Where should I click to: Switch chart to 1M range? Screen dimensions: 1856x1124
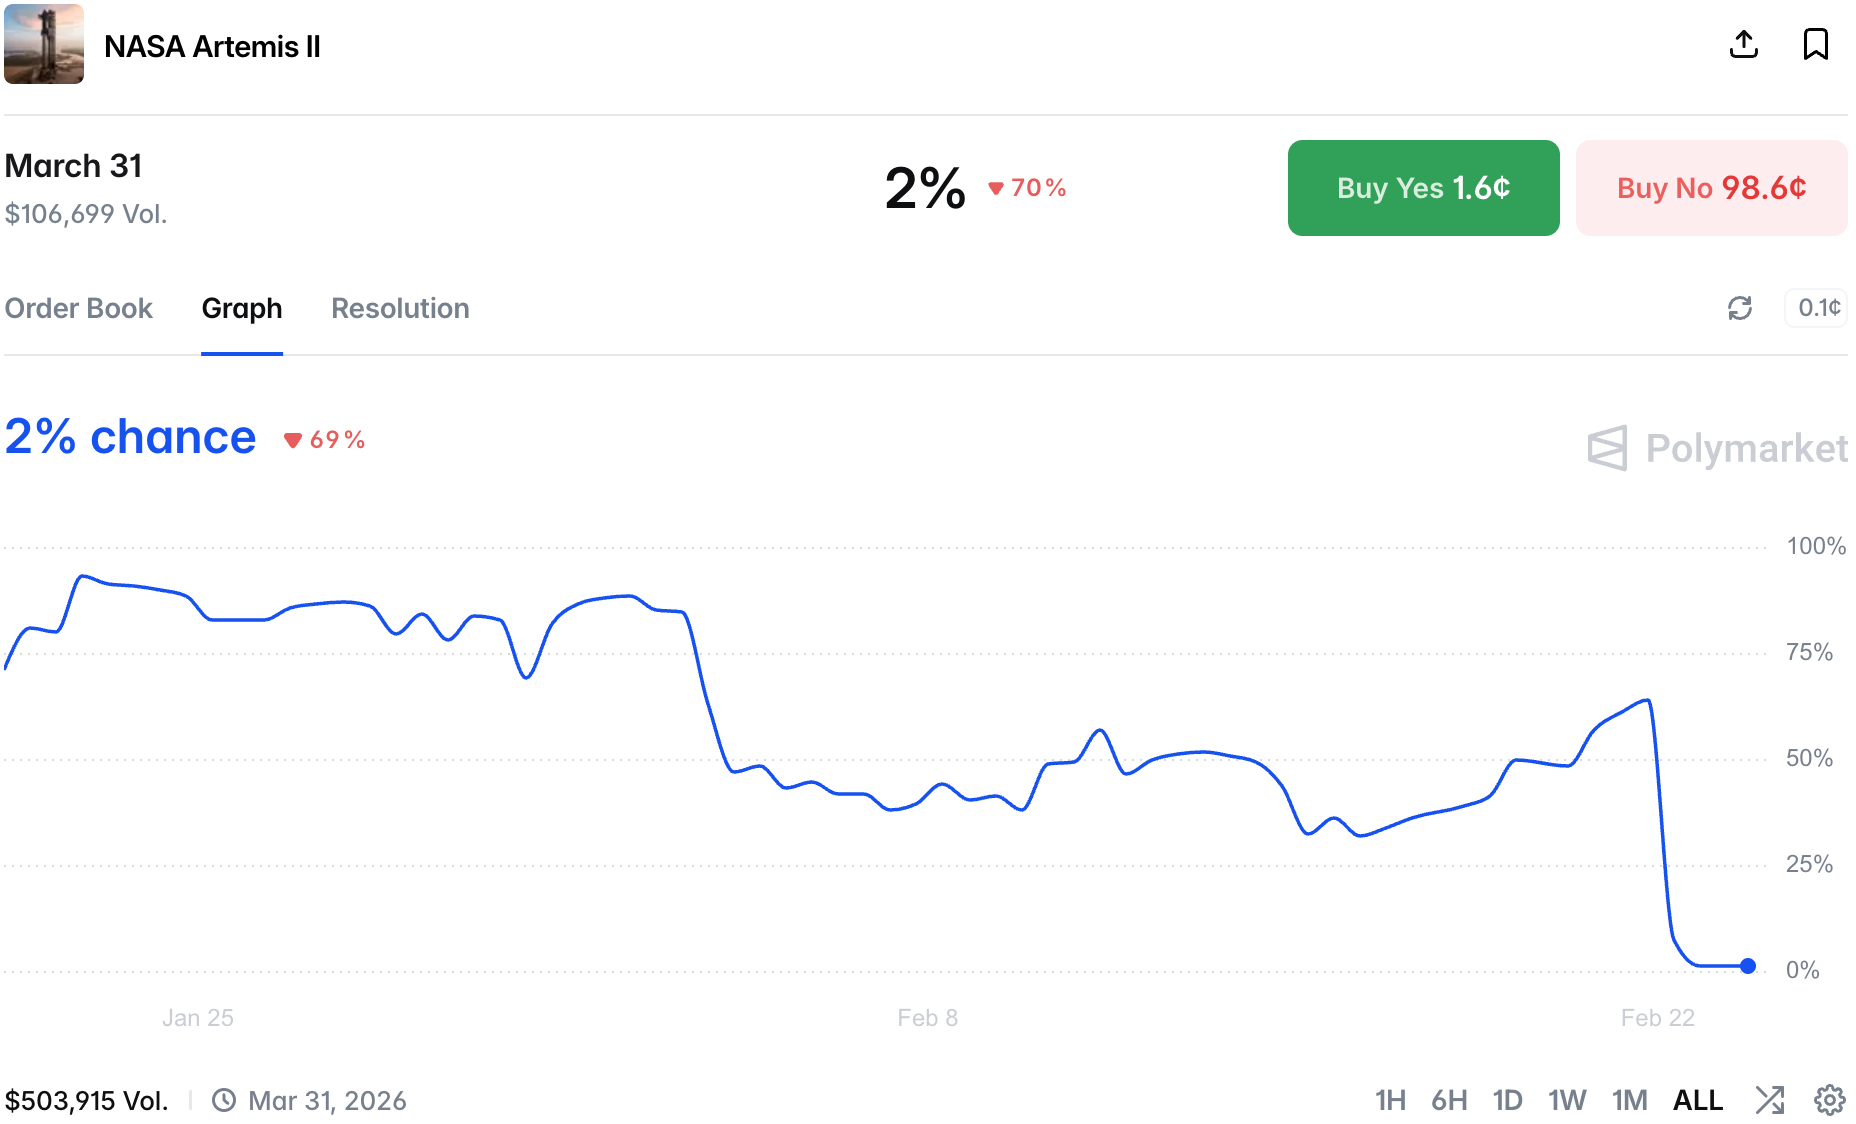pyautogui.click(x=1629, y=1101)
